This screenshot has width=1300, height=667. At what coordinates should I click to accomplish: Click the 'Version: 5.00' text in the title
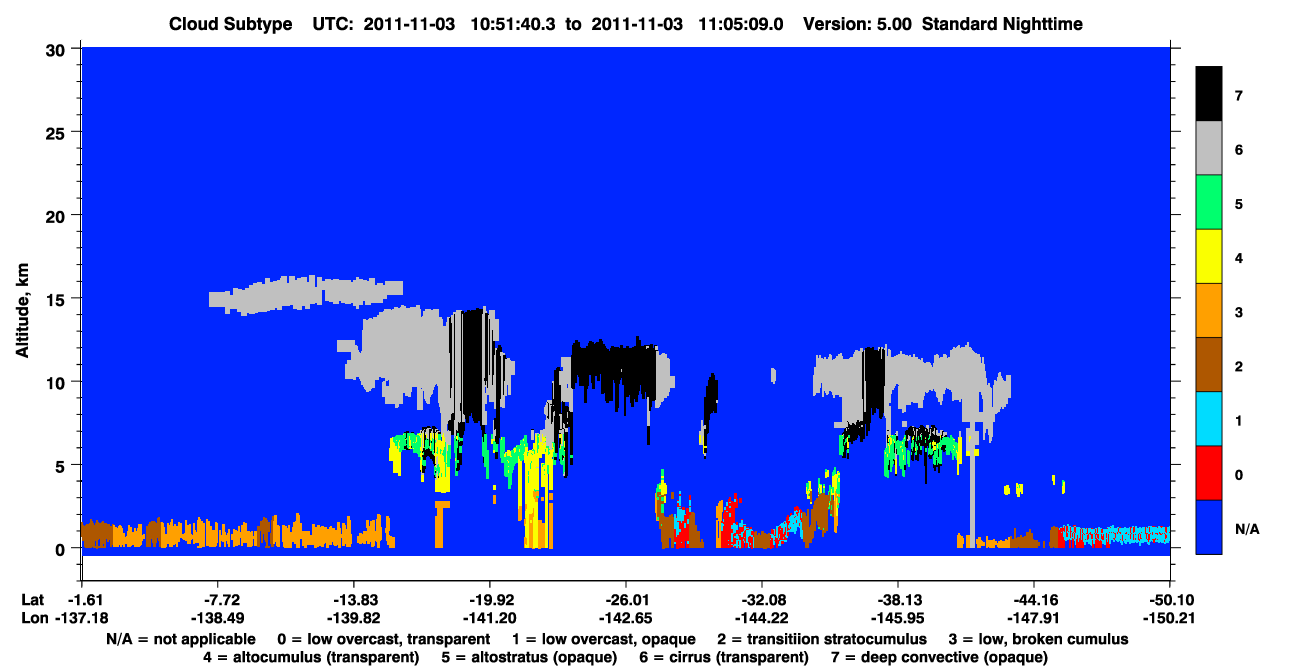click(x=857, y=24)
